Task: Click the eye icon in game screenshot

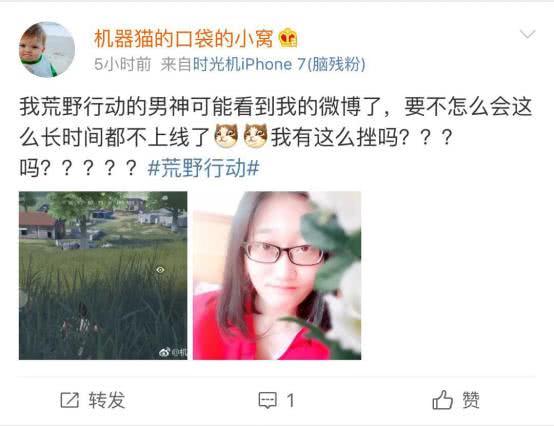Action: tap(160, 270)
